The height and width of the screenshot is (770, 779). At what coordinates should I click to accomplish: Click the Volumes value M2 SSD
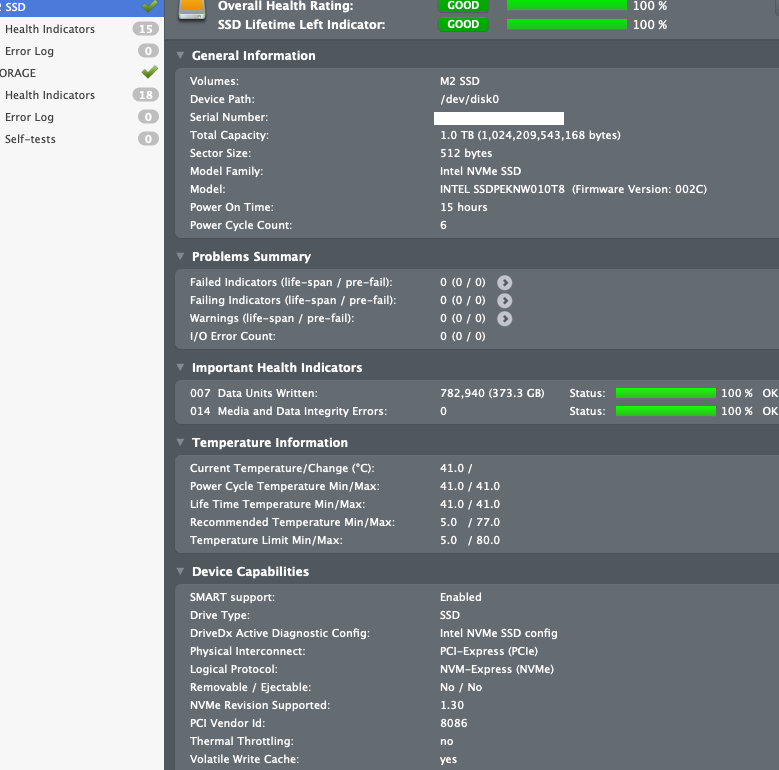460,81
